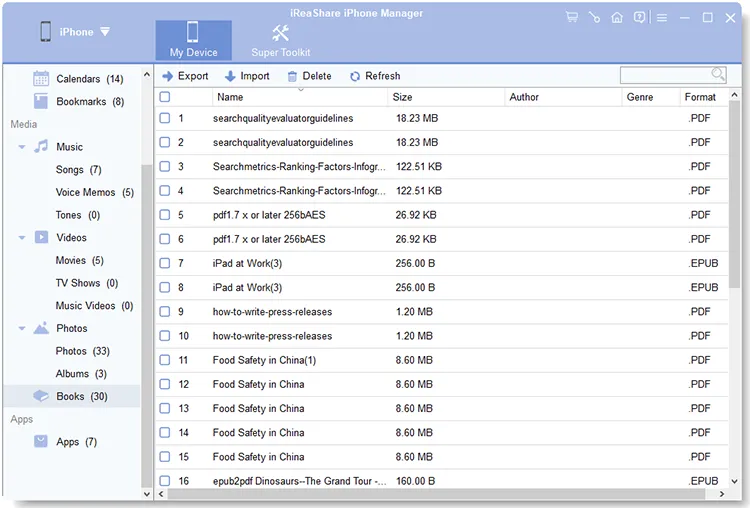750x508 pixels.
Task: Open the hamburger menu in title bar
Action: [x=662, y=17]
